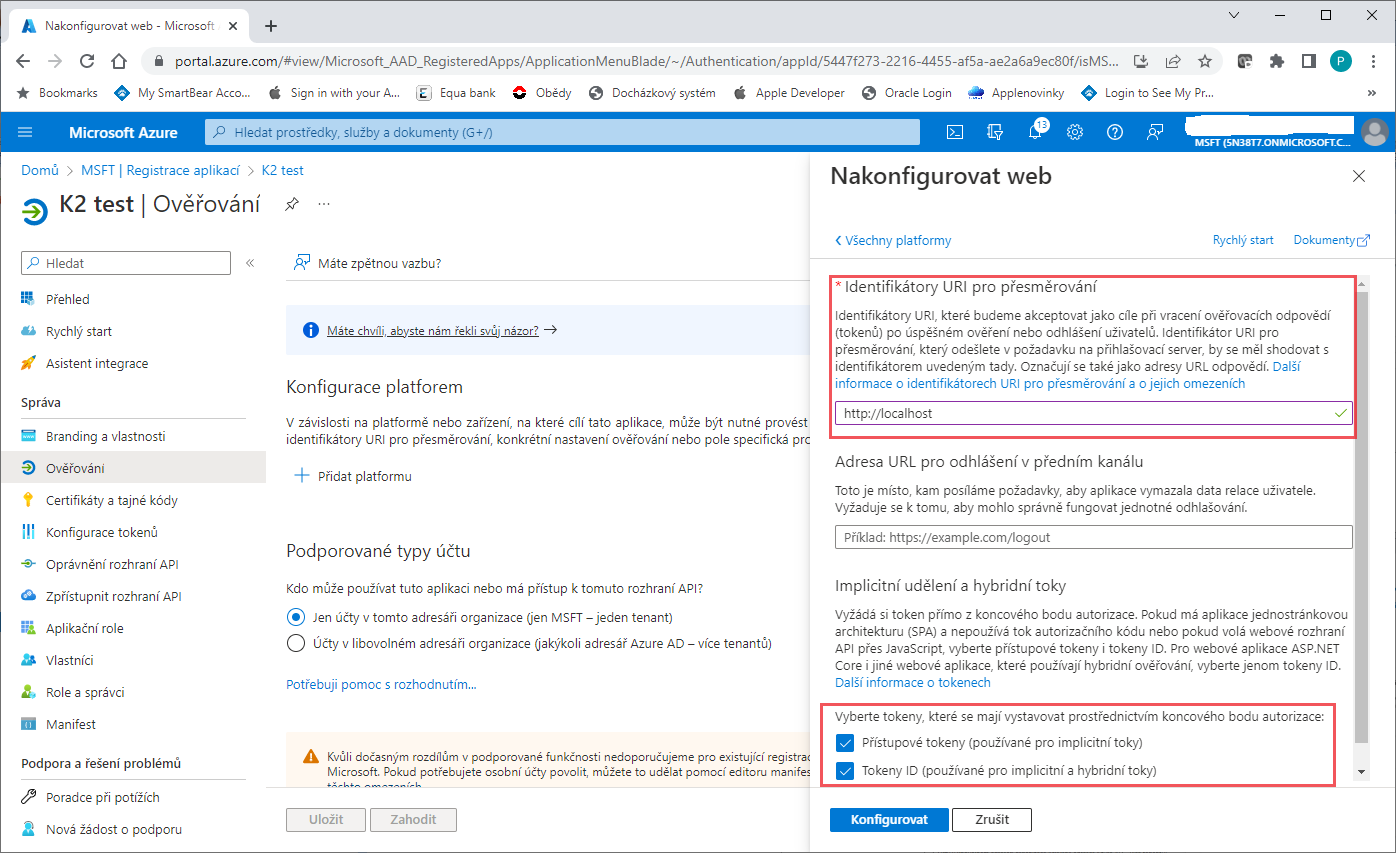This screenshot has width=1396, height=853.
Task: Reload the browser page
Action: [87, 61]
